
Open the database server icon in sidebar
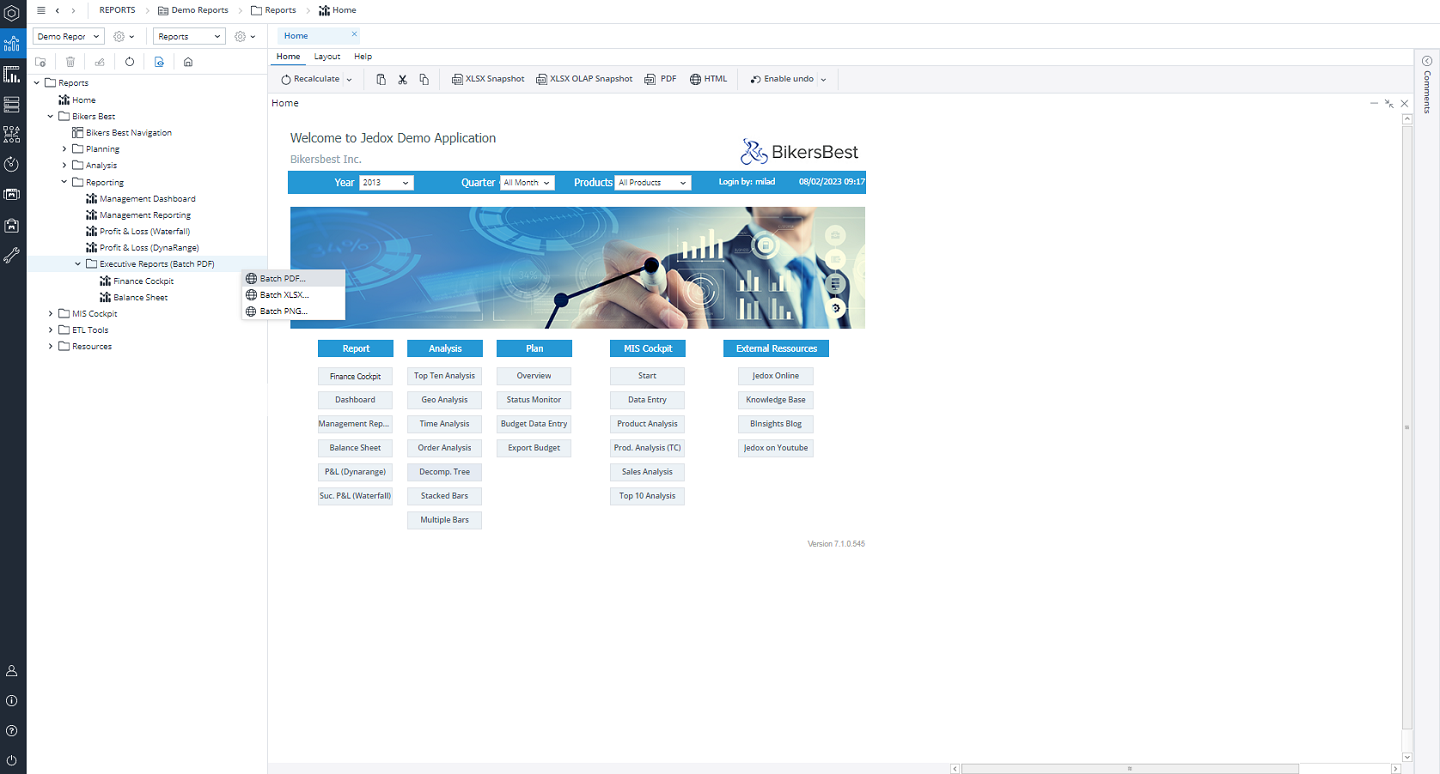(x=12, y=104)
